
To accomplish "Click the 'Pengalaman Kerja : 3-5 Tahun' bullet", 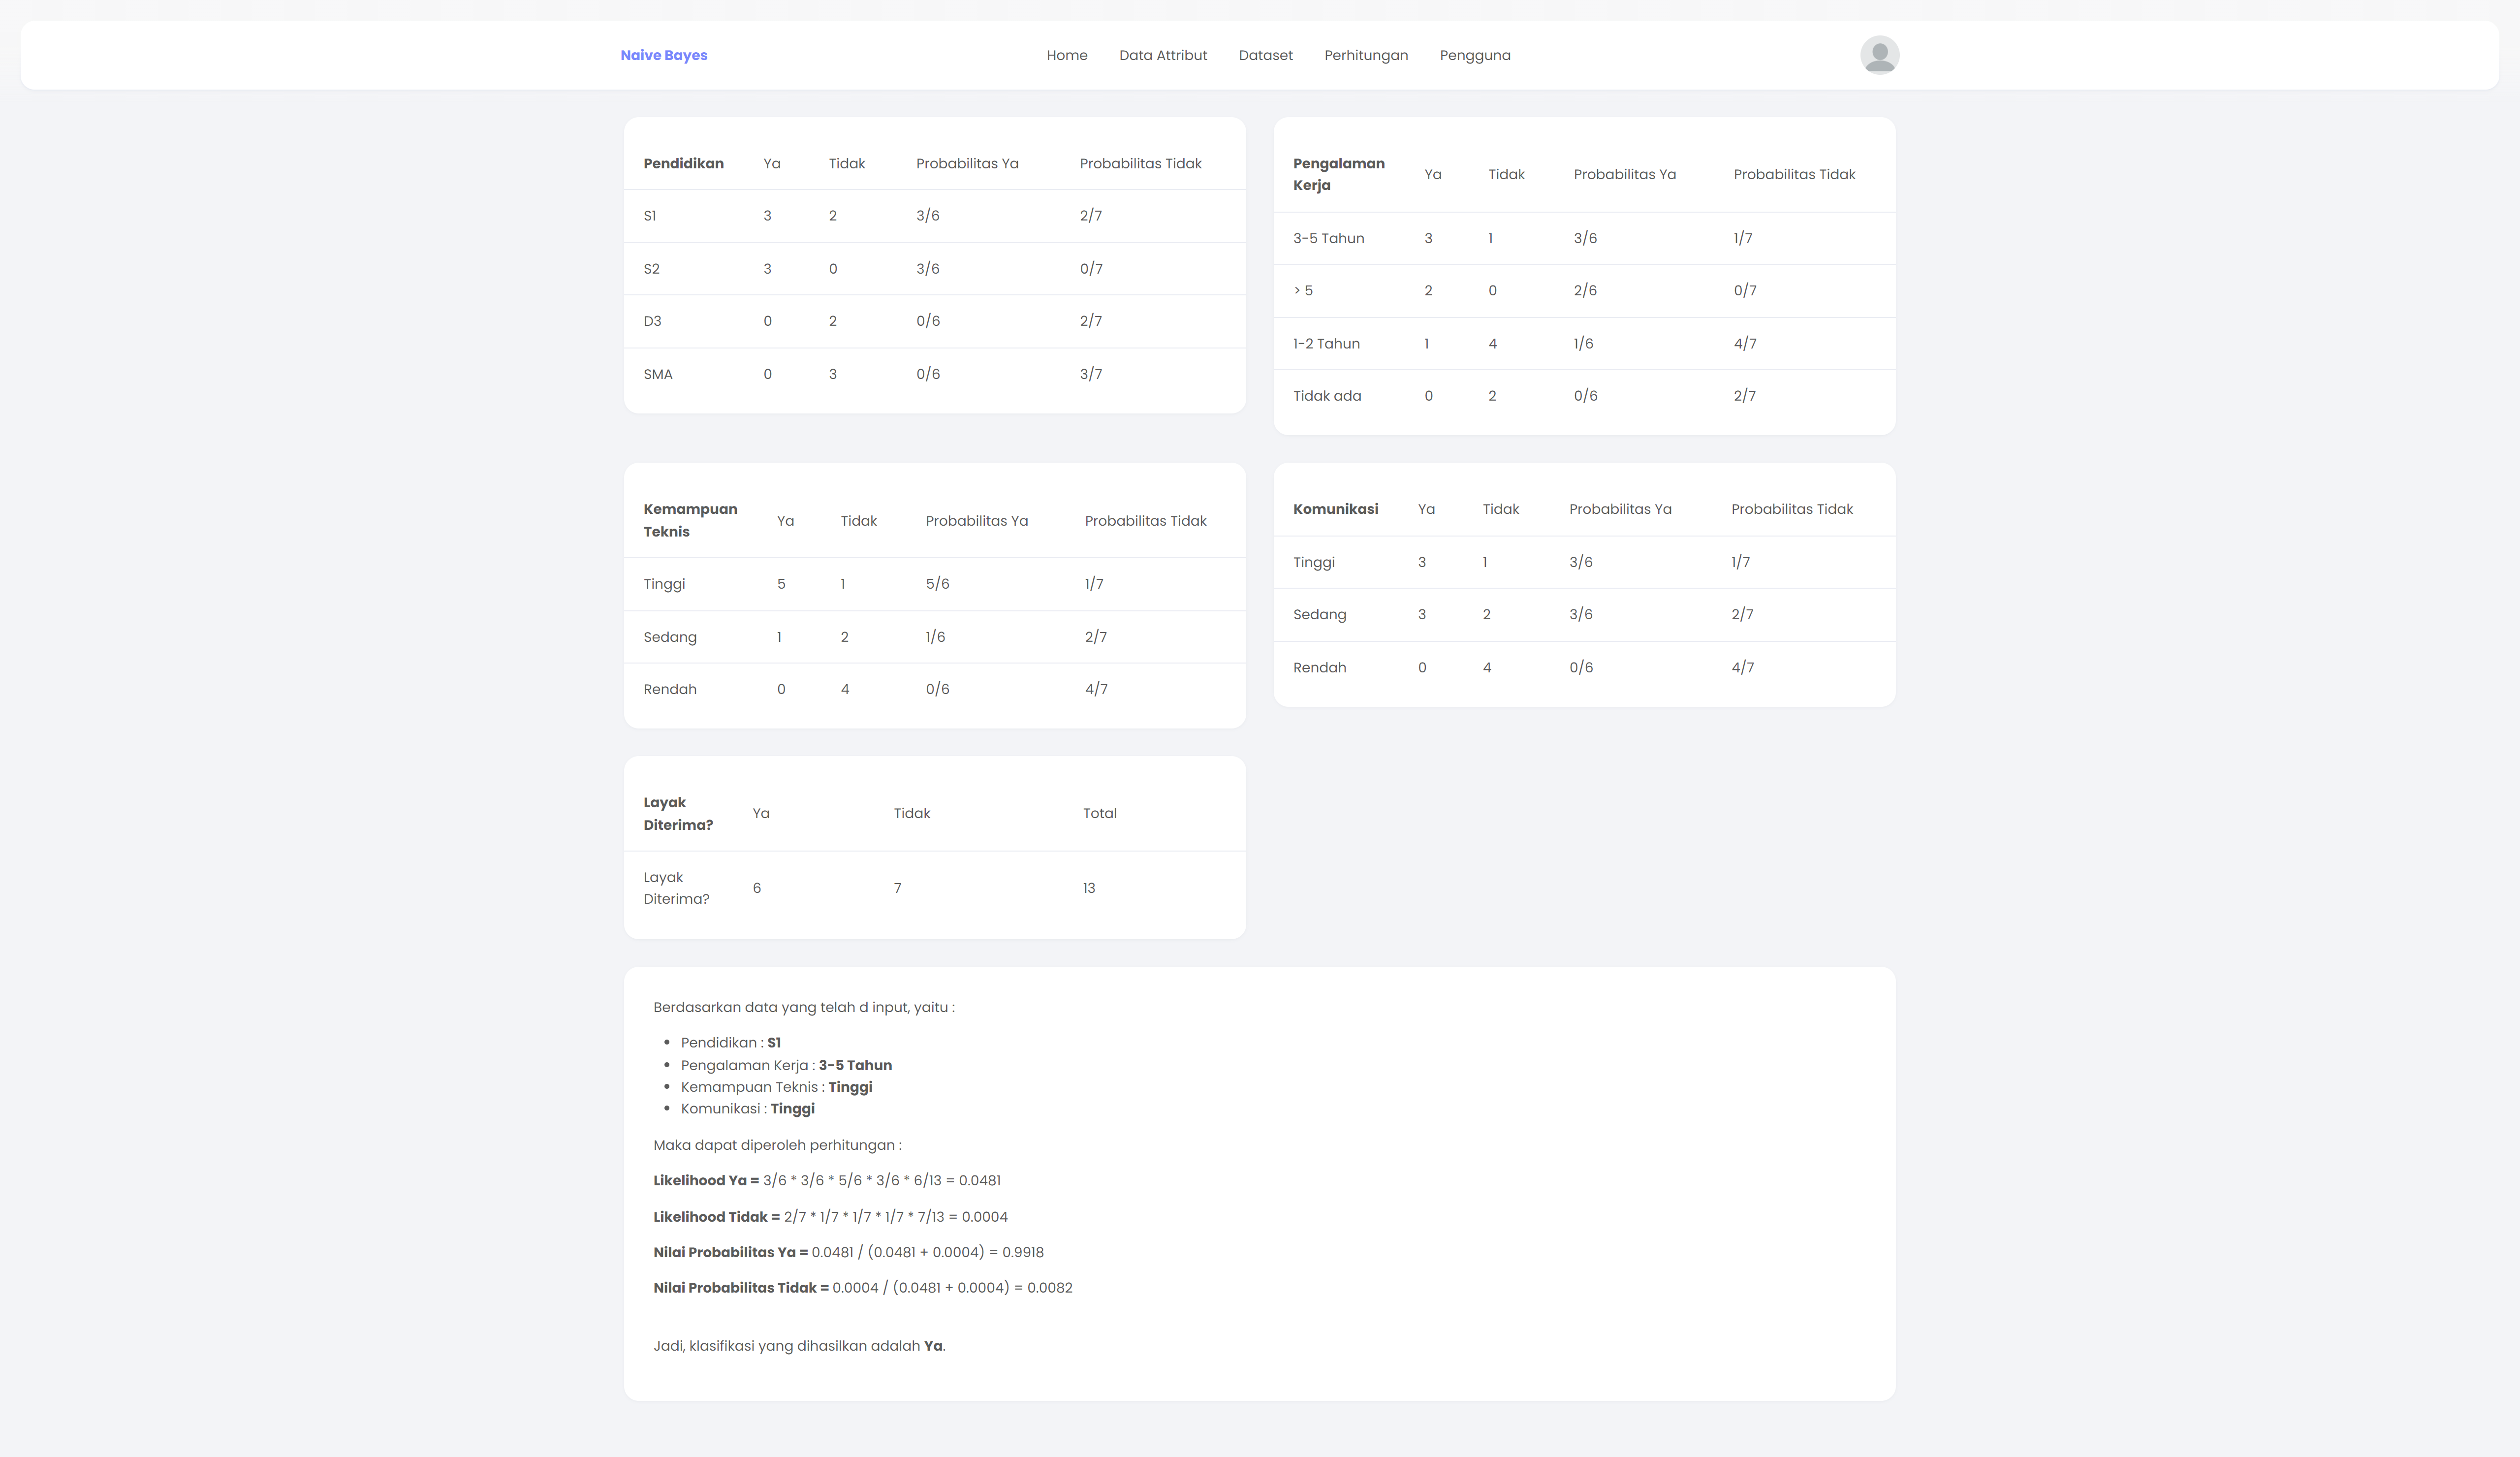I will (786, 1065).
